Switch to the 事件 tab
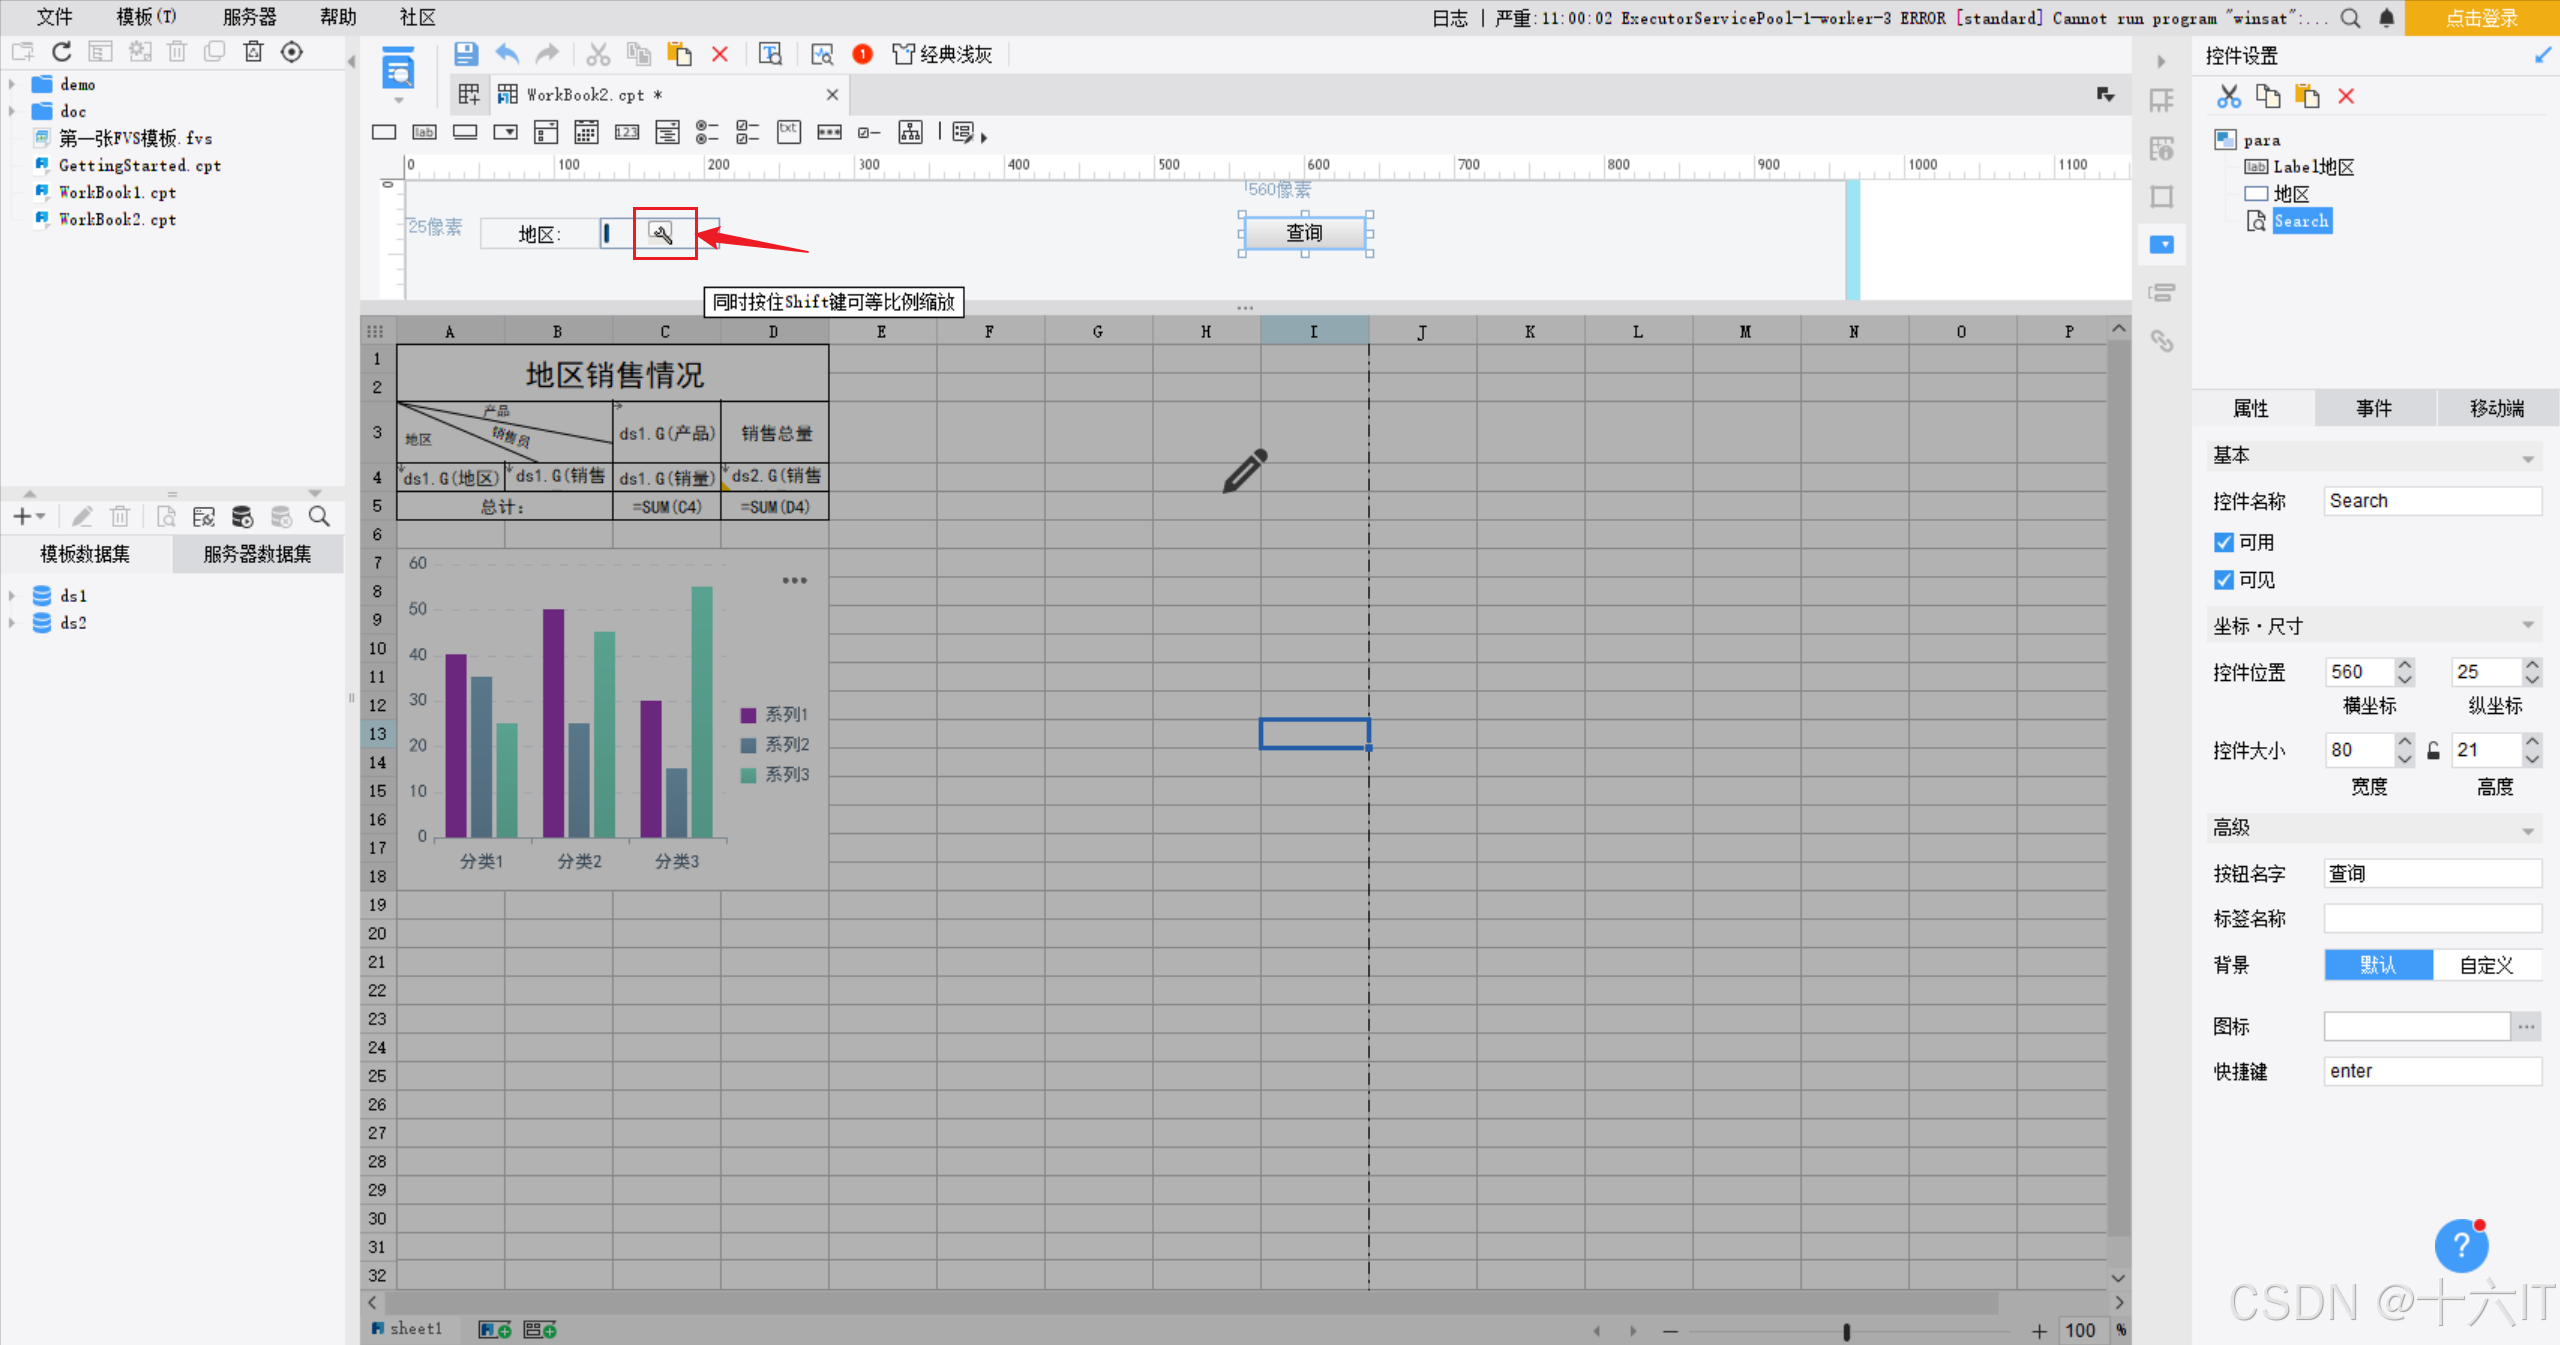The height and width of the screenshot is (1345, 2560). point(2374,408)
